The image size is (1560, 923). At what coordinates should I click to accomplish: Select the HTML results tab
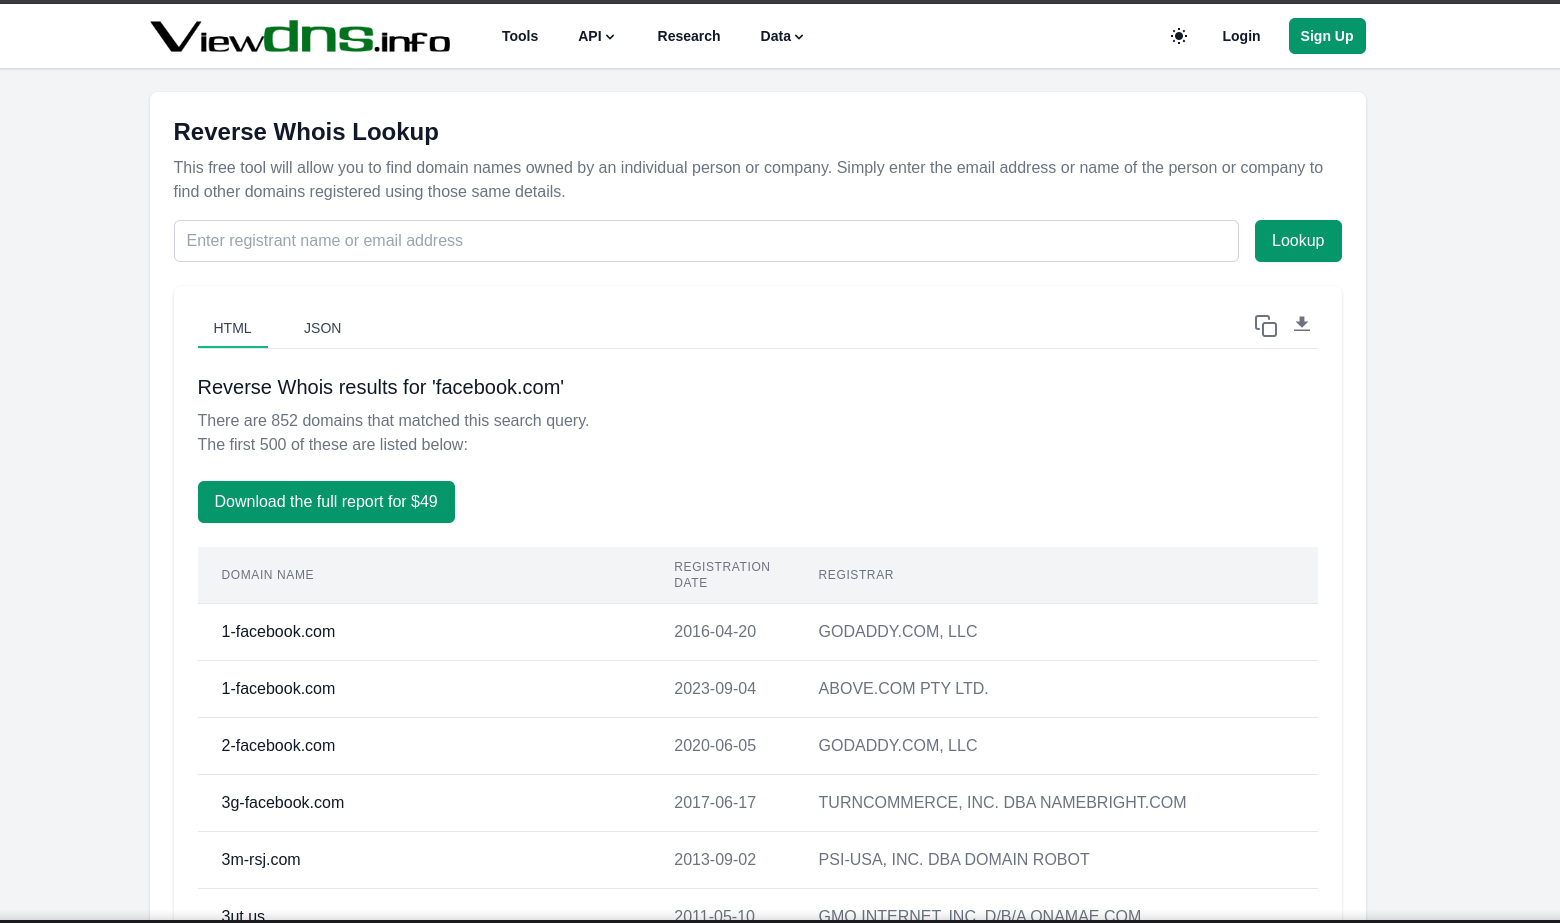[232, 328]
